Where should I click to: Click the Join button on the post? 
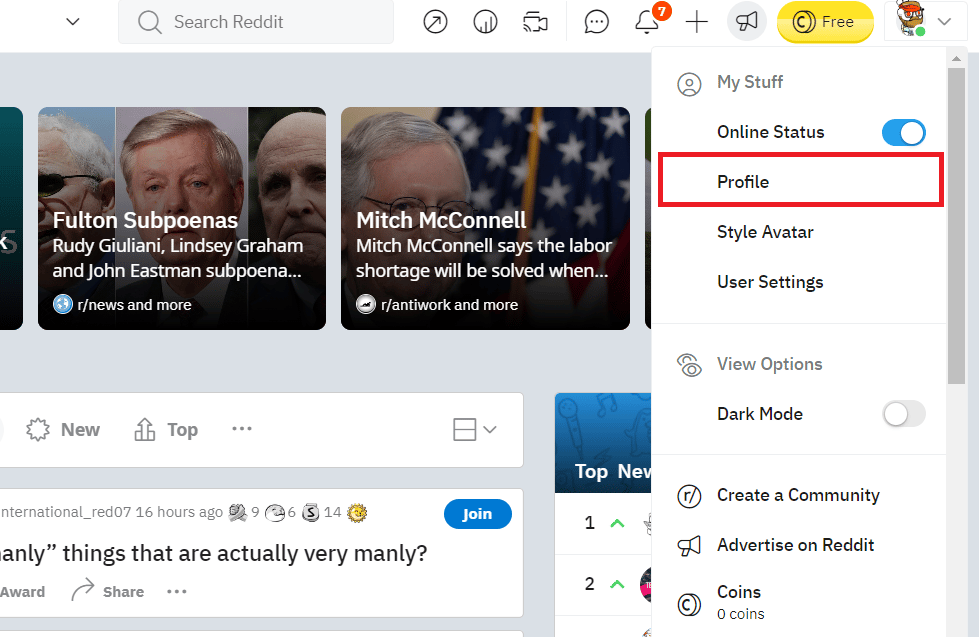[478, 514]
